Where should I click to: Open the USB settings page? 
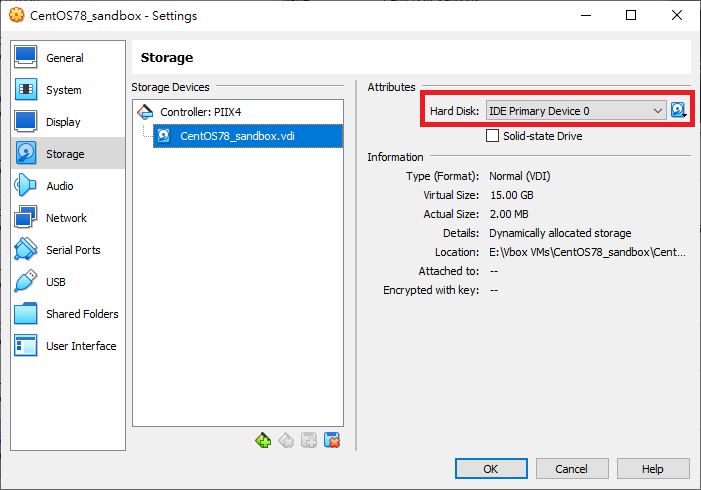pyautogui.click(x=57, y=282)
